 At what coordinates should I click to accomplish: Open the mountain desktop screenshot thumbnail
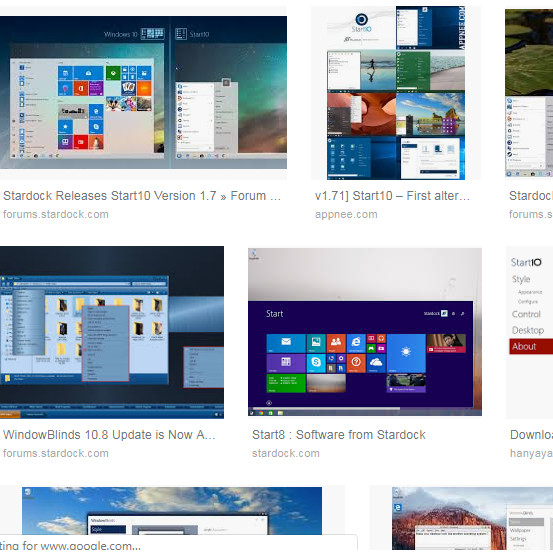coord(472,518)
